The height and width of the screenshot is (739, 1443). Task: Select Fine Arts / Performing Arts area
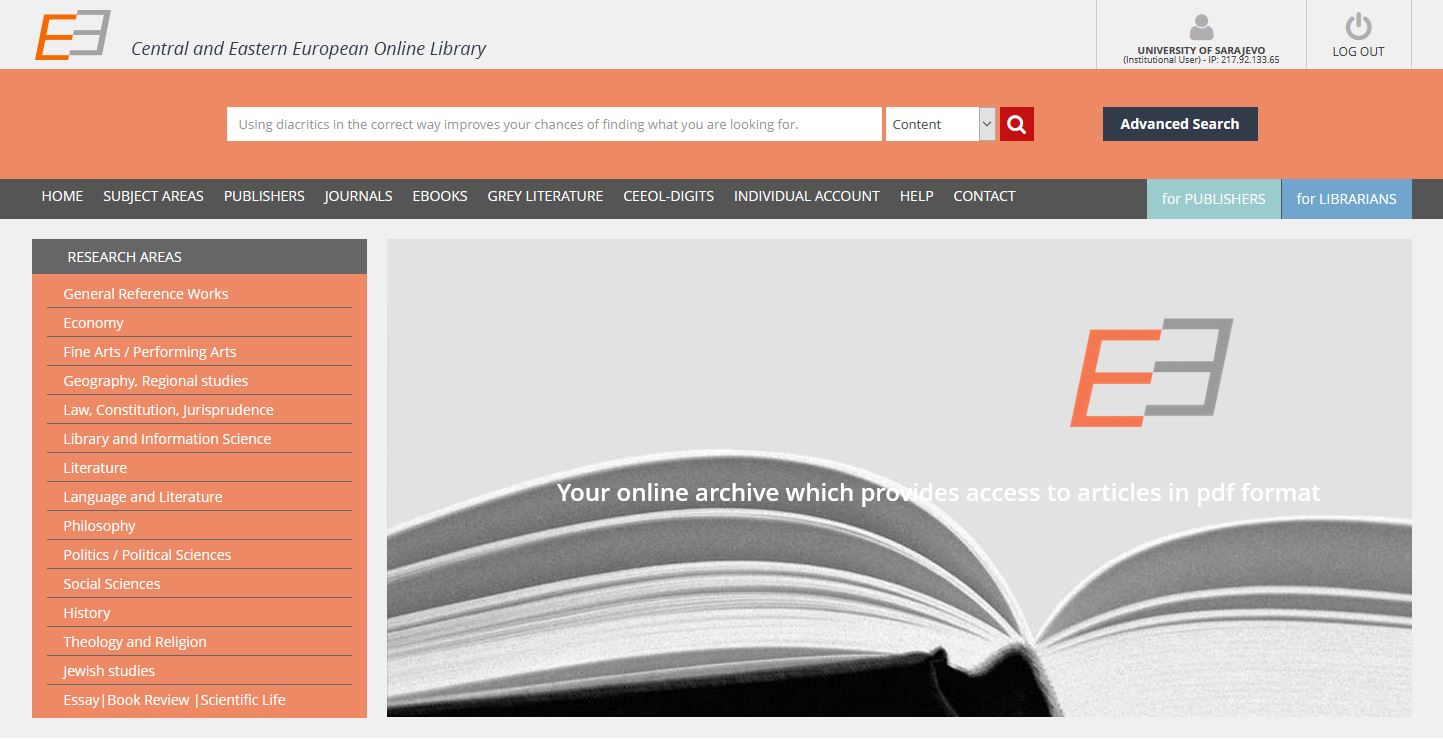150,352
